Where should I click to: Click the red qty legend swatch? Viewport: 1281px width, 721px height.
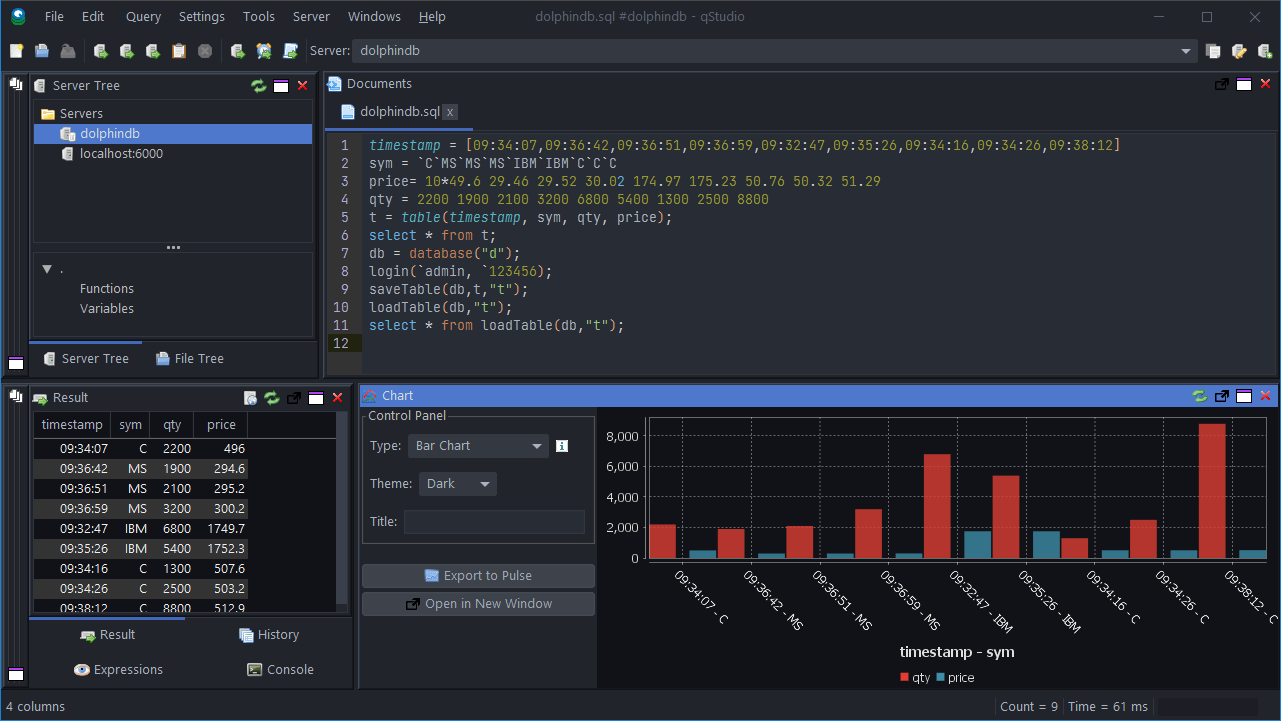pyautogui.click(x=905, y=678)
